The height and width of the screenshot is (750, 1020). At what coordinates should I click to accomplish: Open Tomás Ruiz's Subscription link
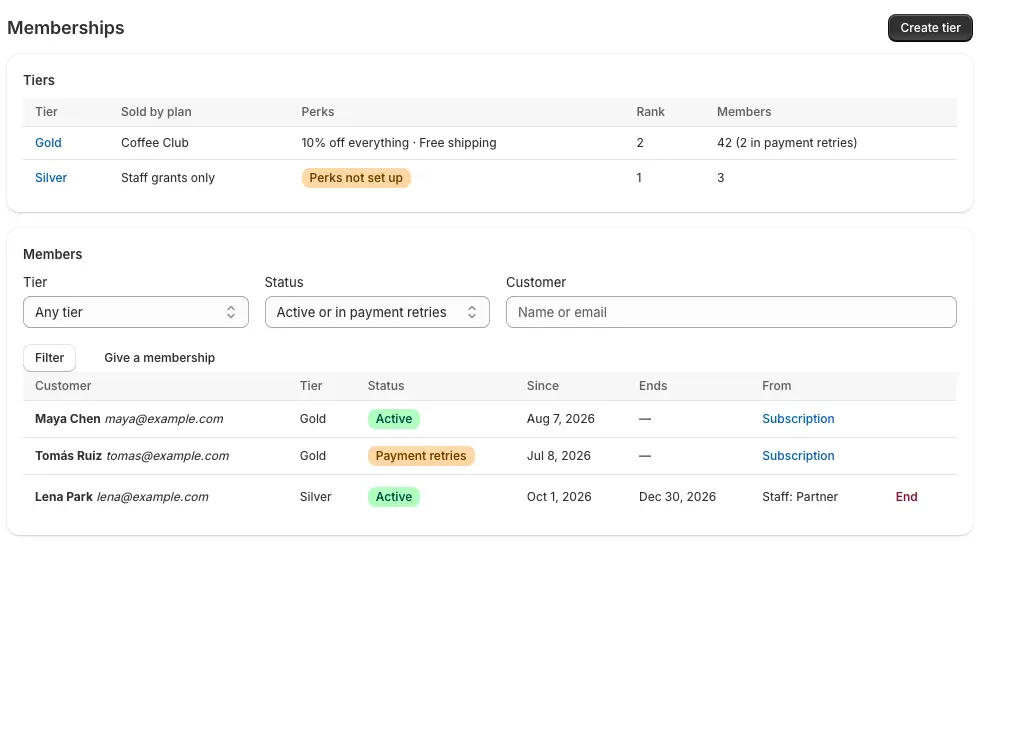tap(798, 456)
